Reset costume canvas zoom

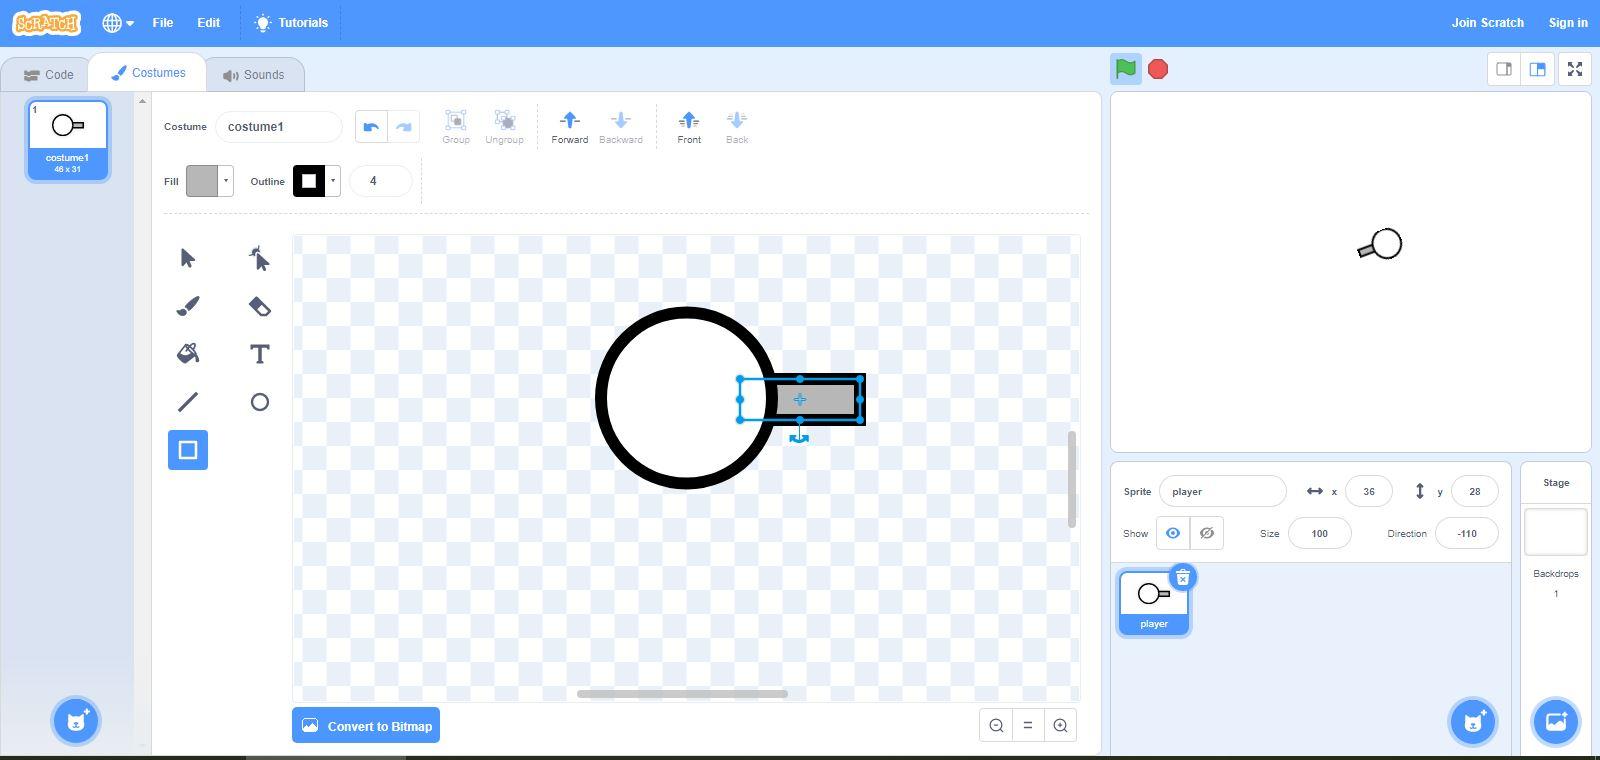point(1028,726)
